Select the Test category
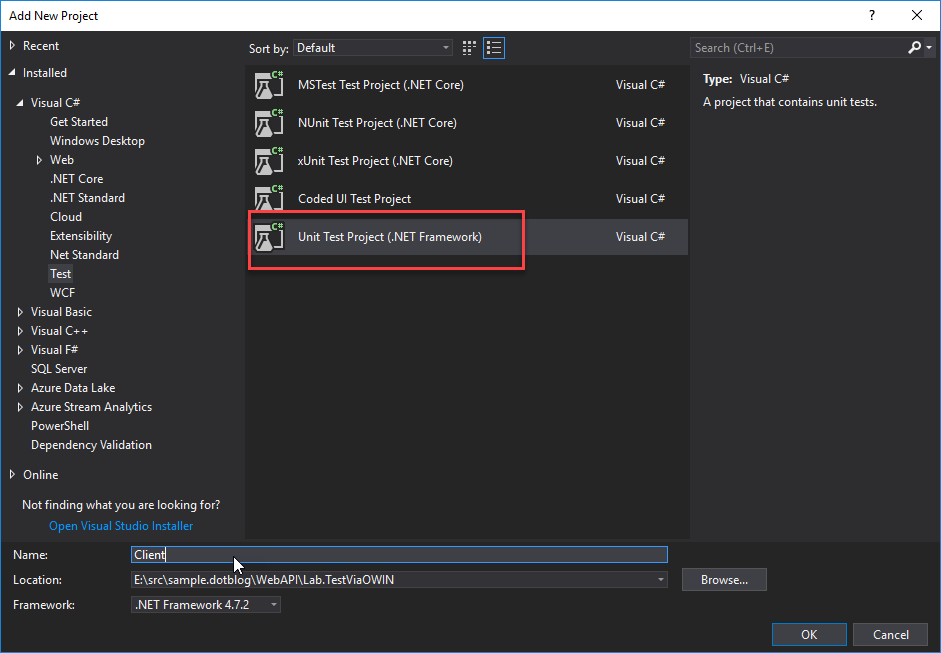 [61, 274]
